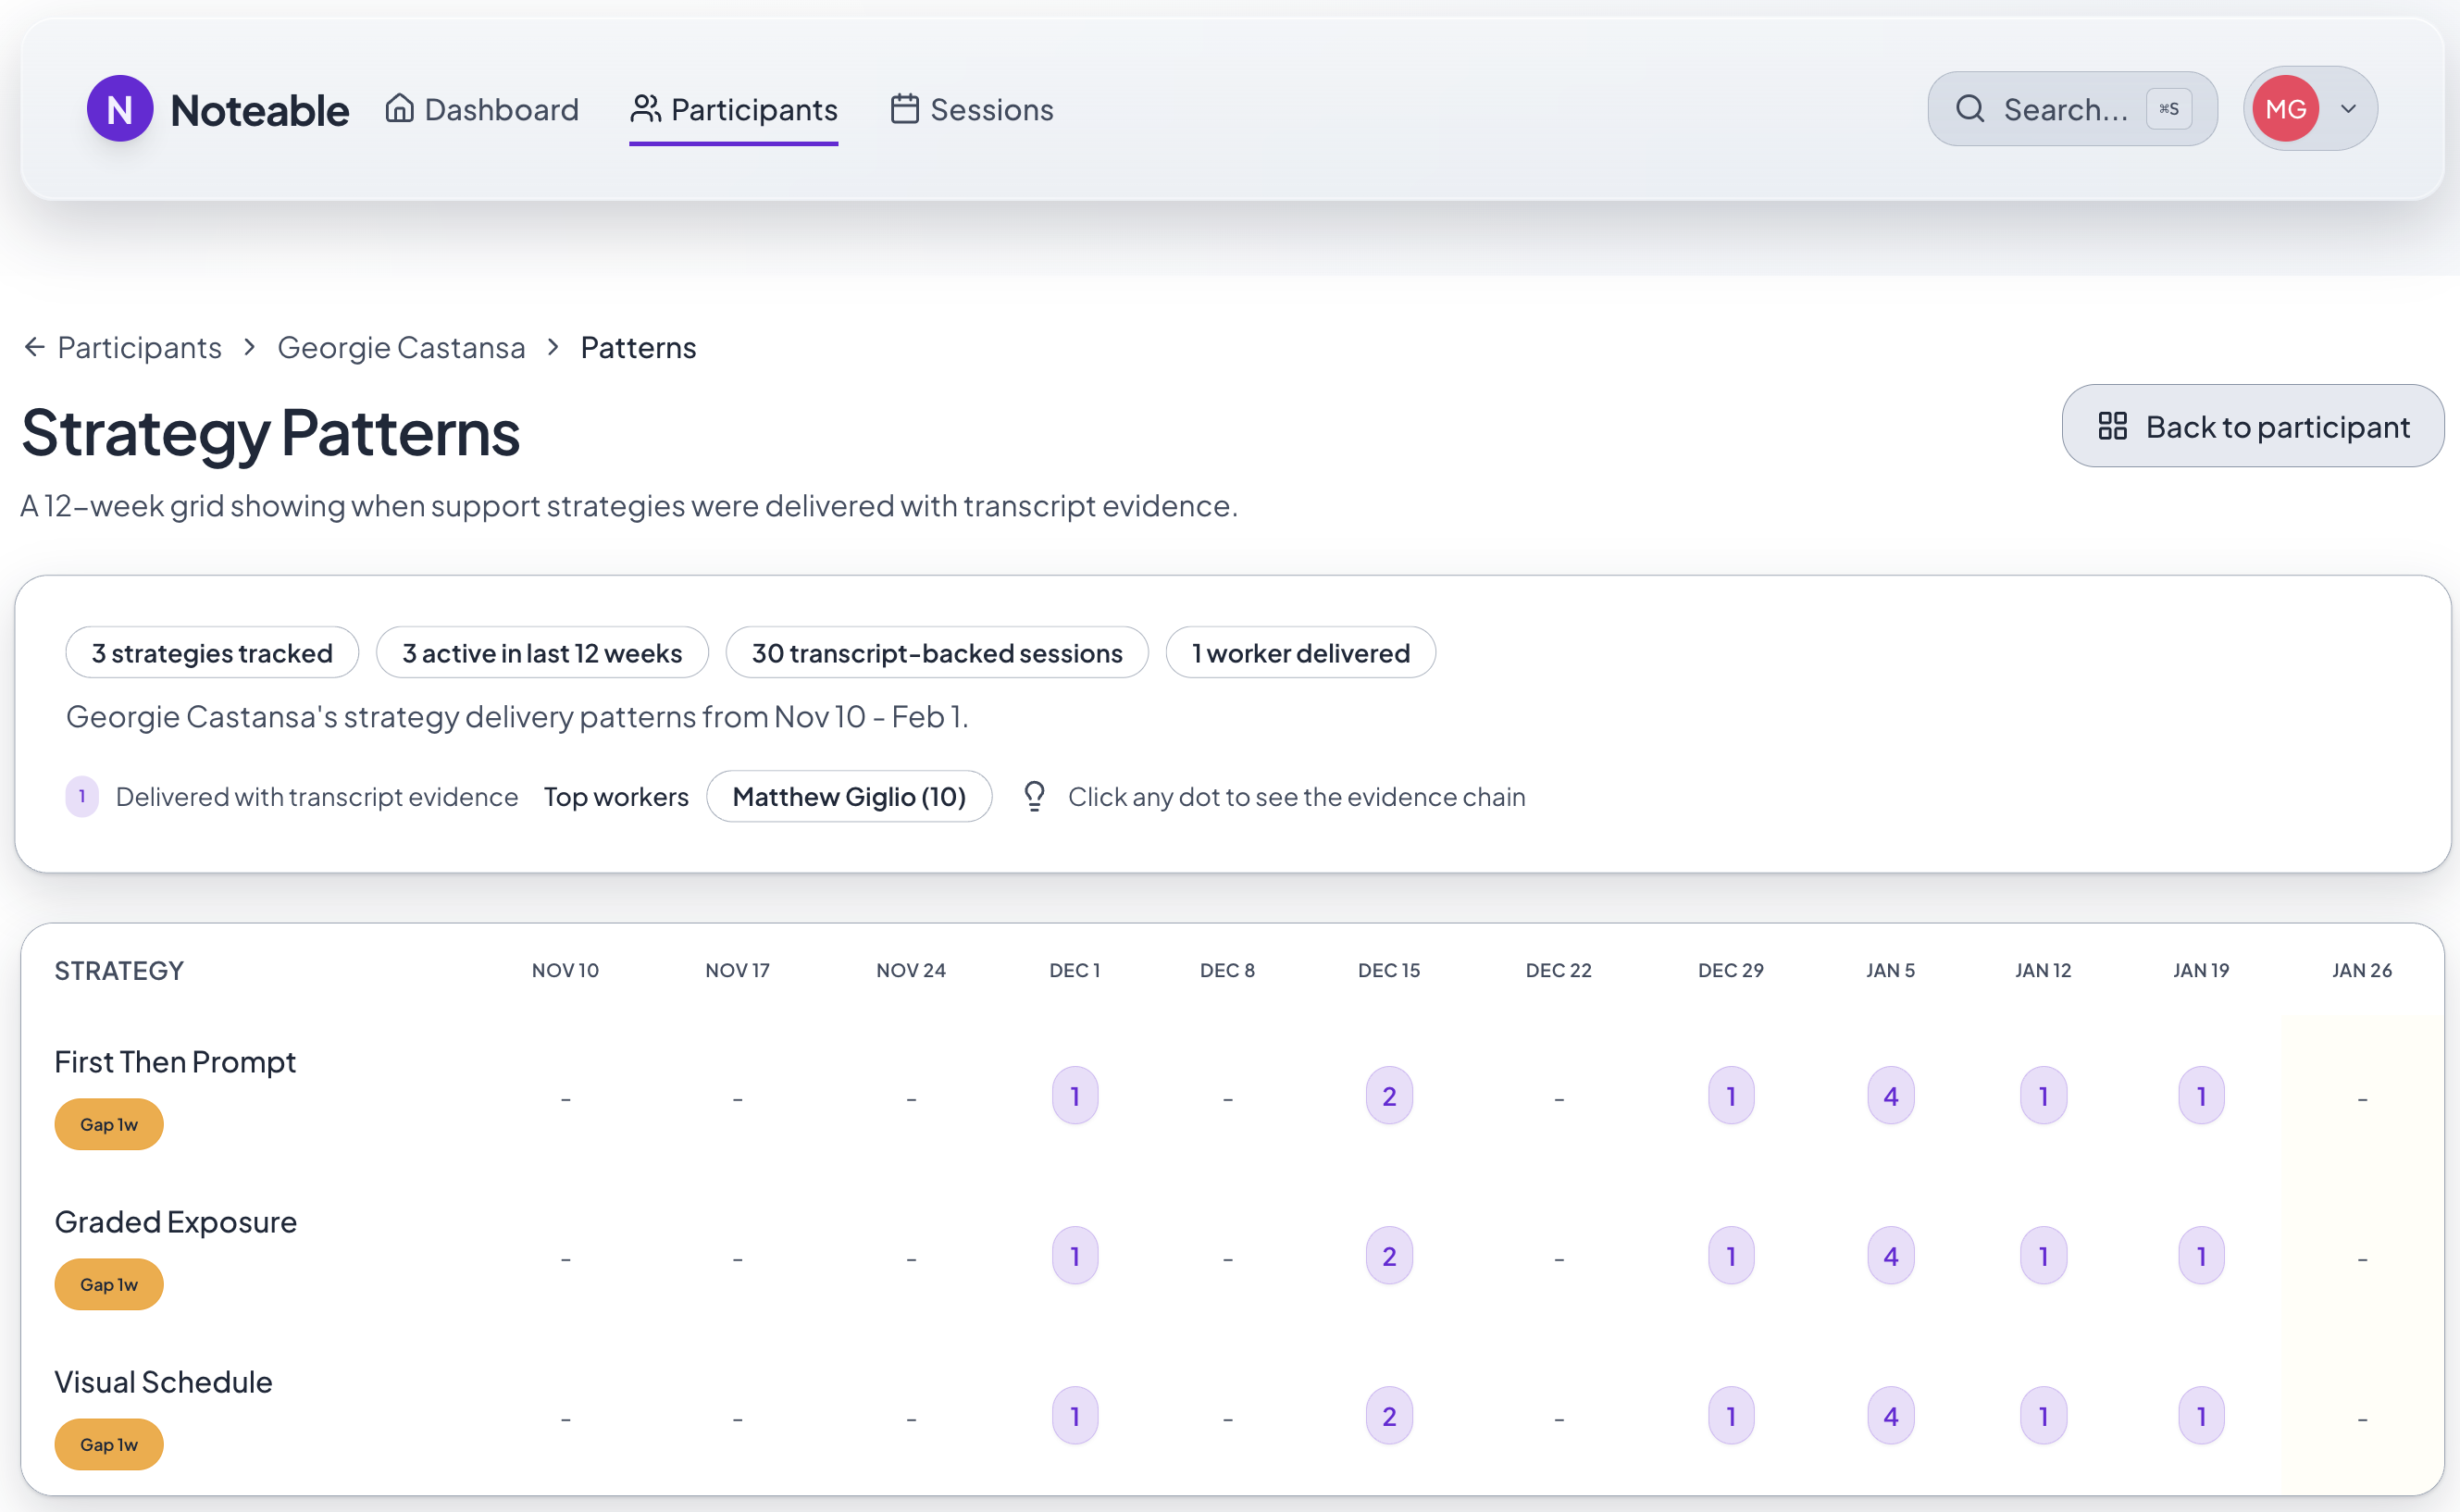
Task: Click the 3 strategies tracked chip
Action: tap(212, 653)
